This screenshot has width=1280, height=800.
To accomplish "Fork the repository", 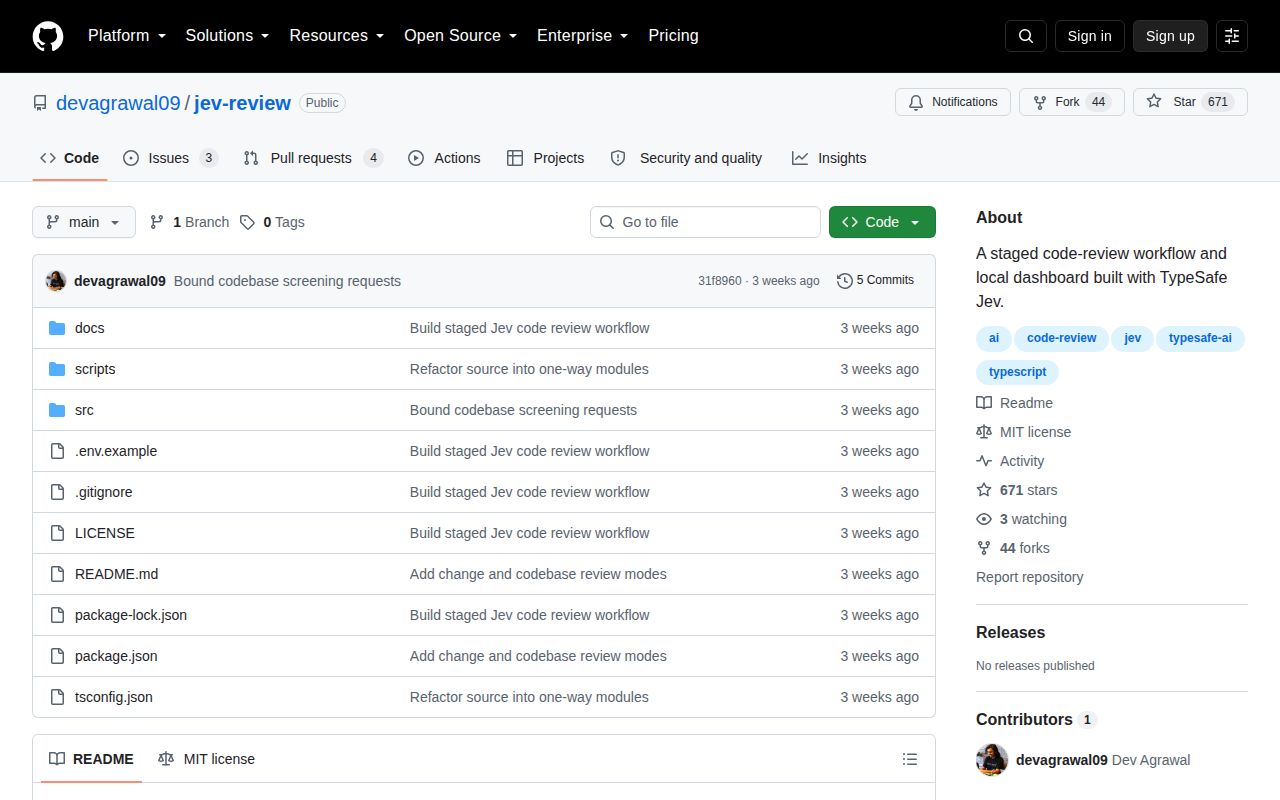I will pos(1072,102).
